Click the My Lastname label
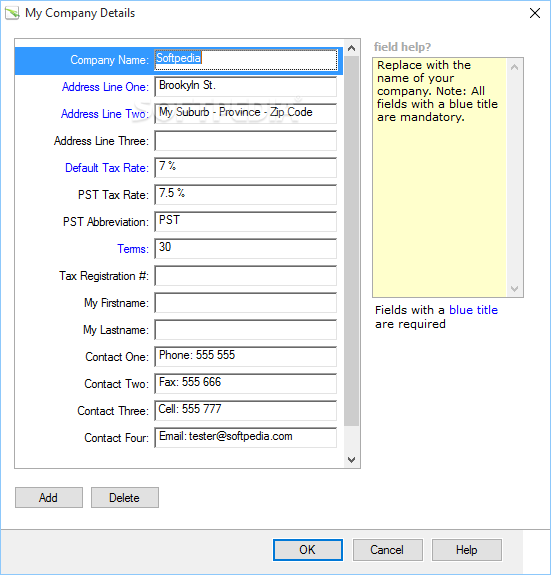The width and height of the screenshot is (551, 575). pos(116,330)
